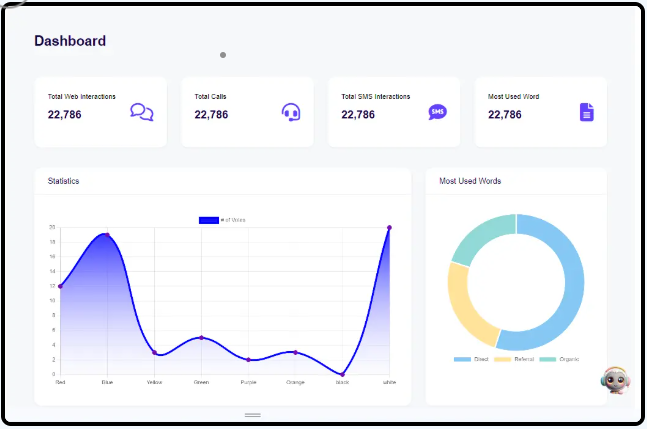This screenshot has width=647, height=429.
Task: Click the headset icon on Total Calls card
Action: coord(291,112)
